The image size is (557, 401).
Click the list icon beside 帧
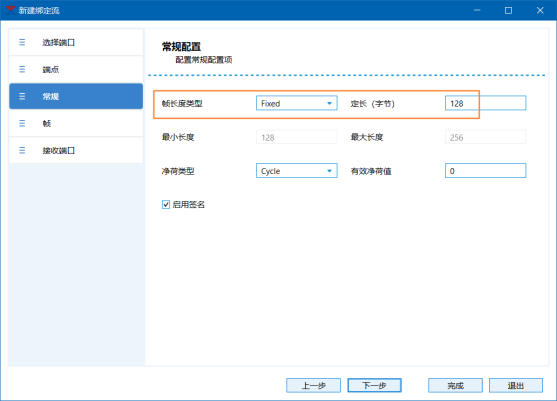click(22, 123)
